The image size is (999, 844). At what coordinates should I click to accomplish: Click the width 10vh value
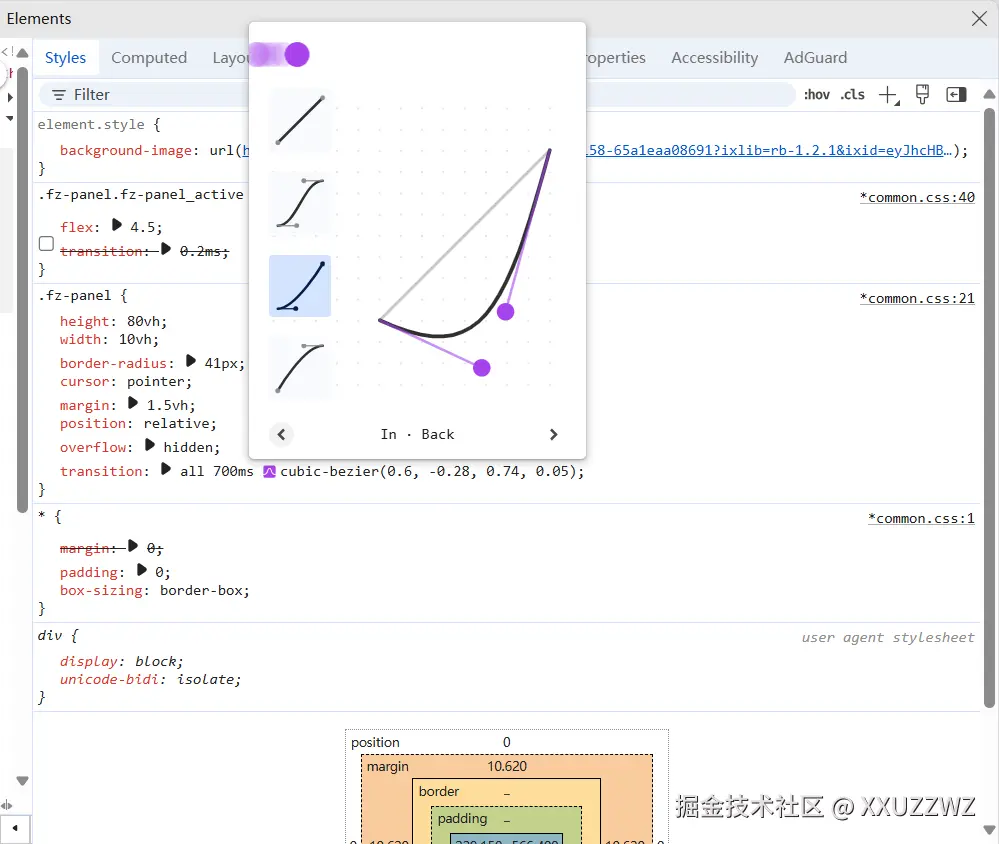(134, 340)
